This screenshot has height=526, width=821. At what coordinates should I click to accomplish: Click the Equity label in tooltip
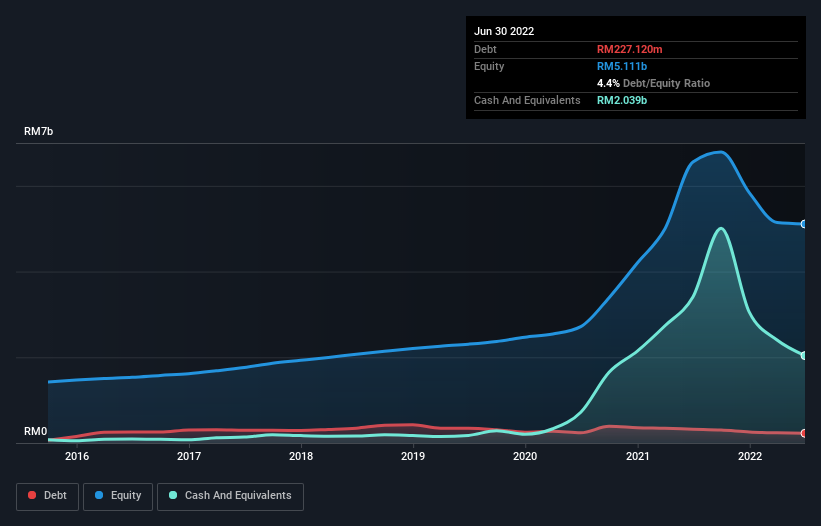[489, 66]
